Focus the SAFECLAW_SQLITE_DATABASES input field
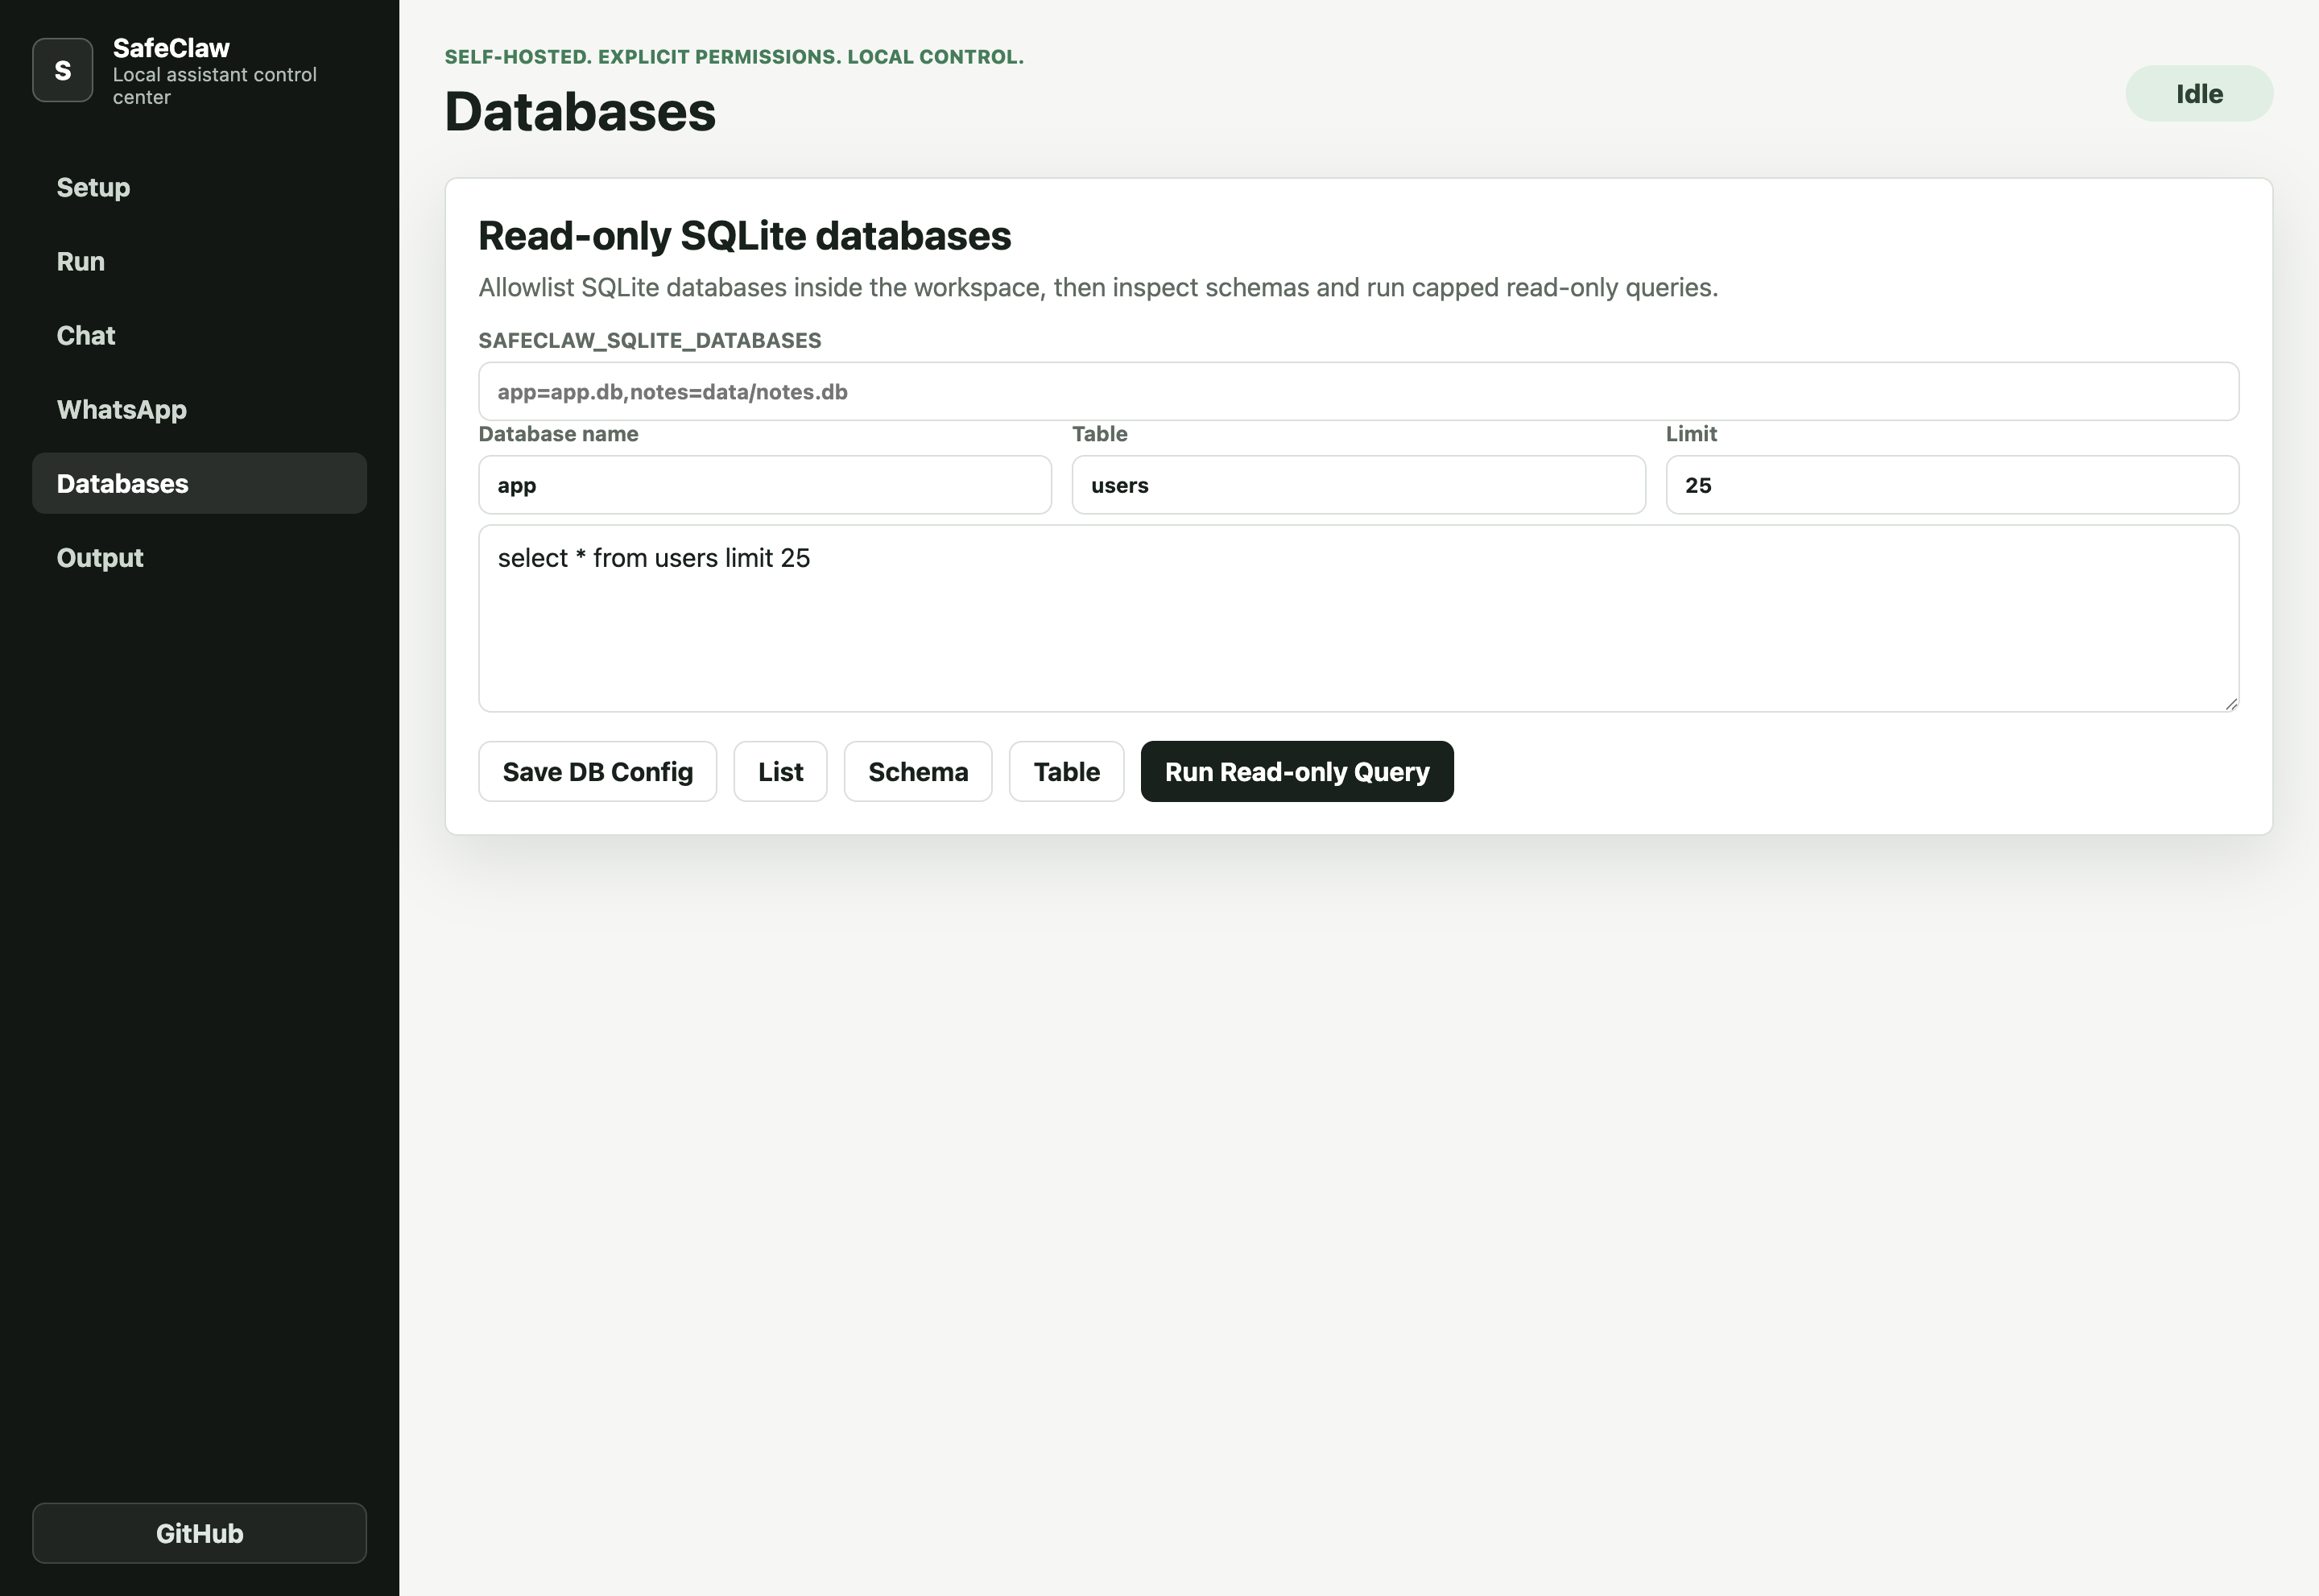Screen dimensions: 2319x1596 click(1358, 391)
